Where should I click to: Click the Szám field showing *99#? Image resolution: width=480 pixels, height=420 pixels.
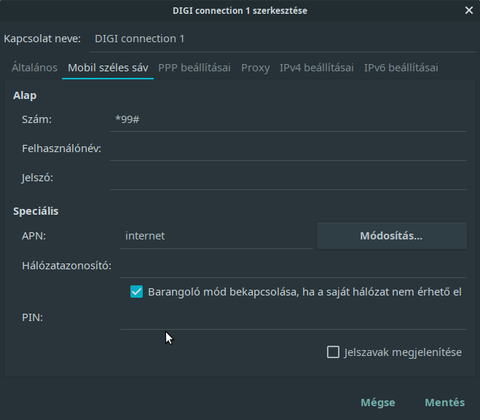[x=288, y=120]
